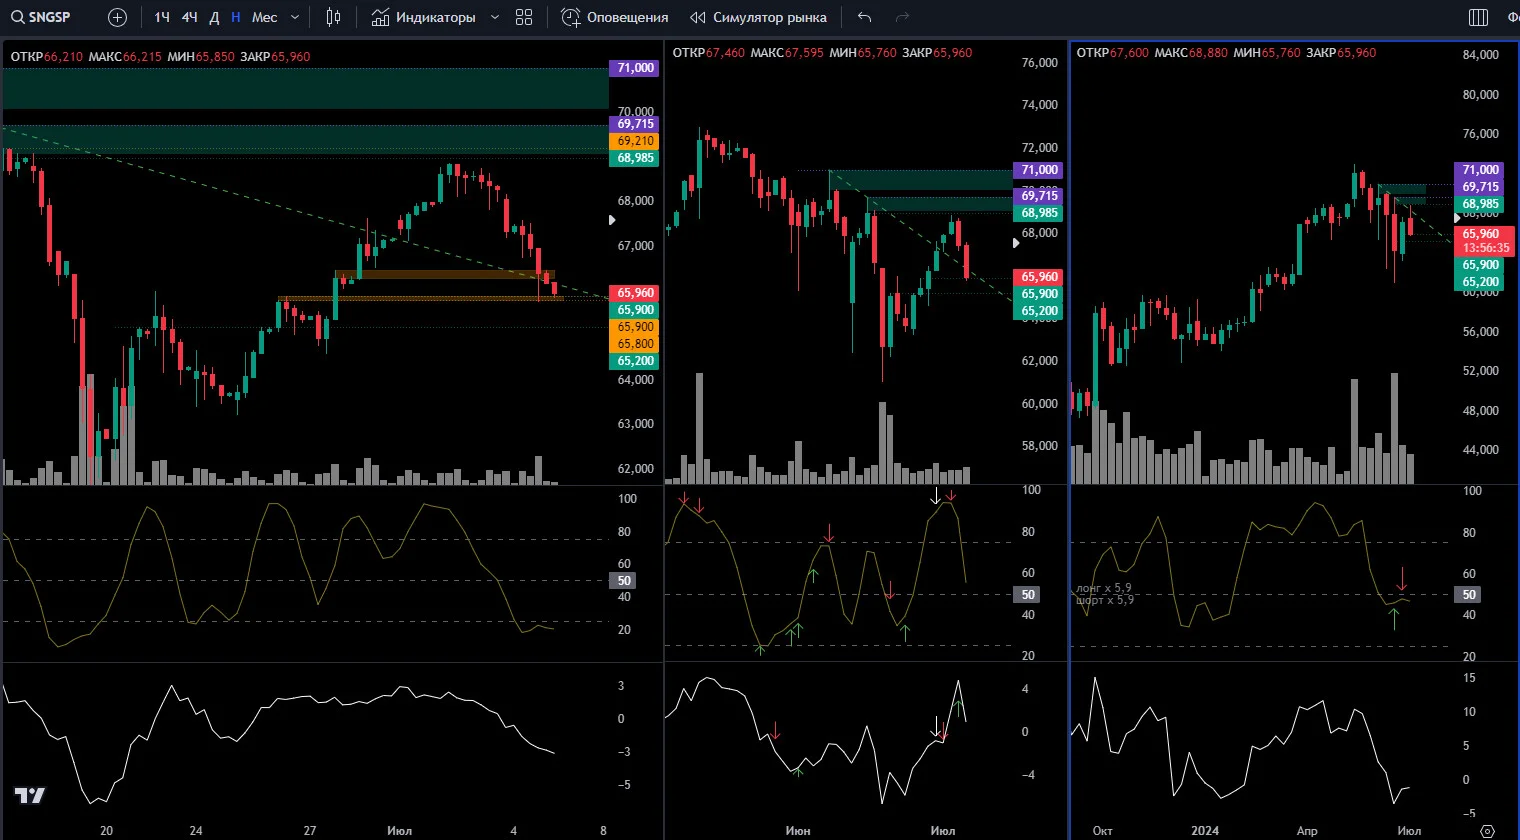
Task: Expand the favorite indicators dropdown chevron
Action: [x=495, y=17]
